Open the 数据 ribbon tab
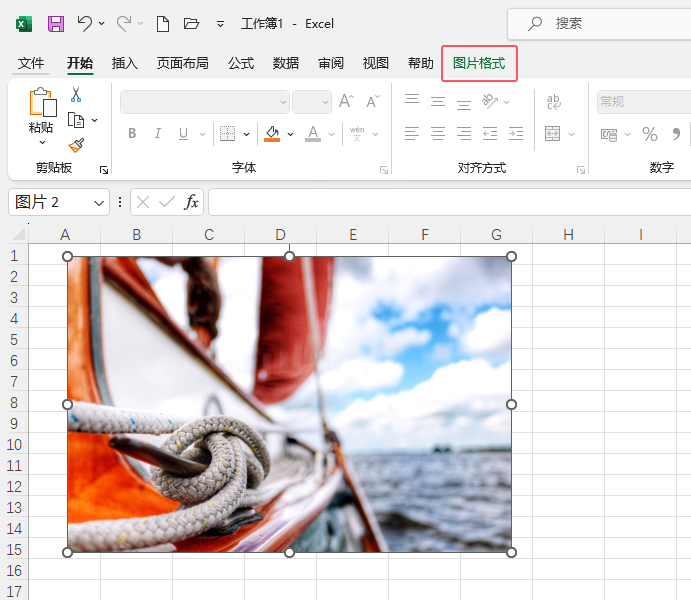 pos(286,63)
